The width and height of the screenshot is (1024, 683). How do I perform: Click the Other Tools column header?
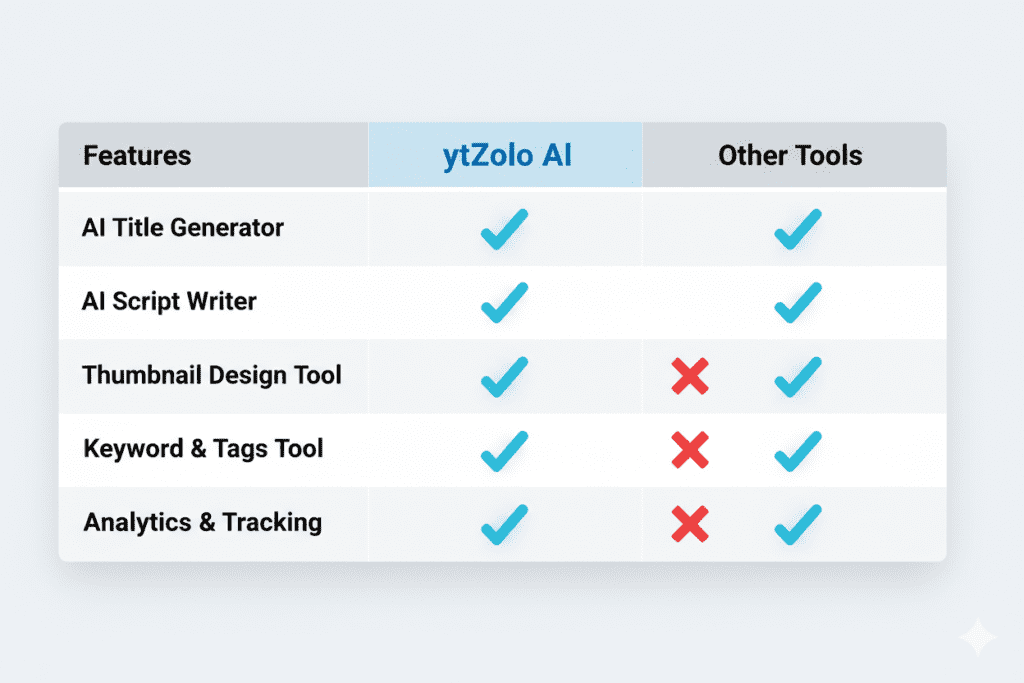tap(790, 156)
